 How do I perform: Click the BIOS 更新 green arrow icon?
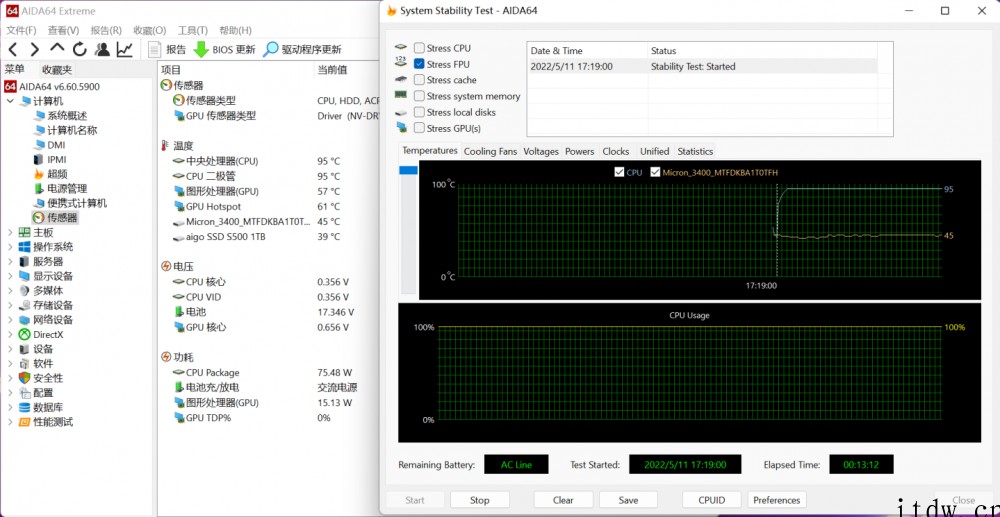pos(202,49)
